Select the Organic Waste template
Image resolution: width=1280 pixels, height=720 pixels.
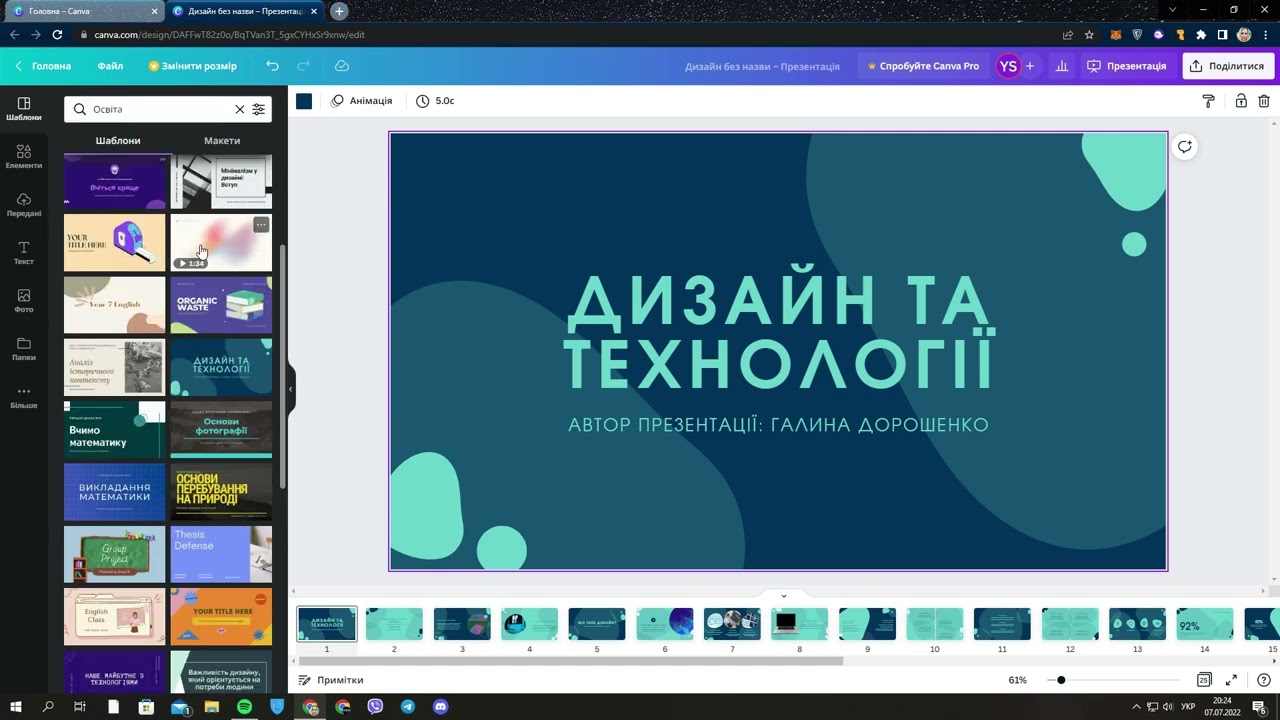[x=221, y=305]
